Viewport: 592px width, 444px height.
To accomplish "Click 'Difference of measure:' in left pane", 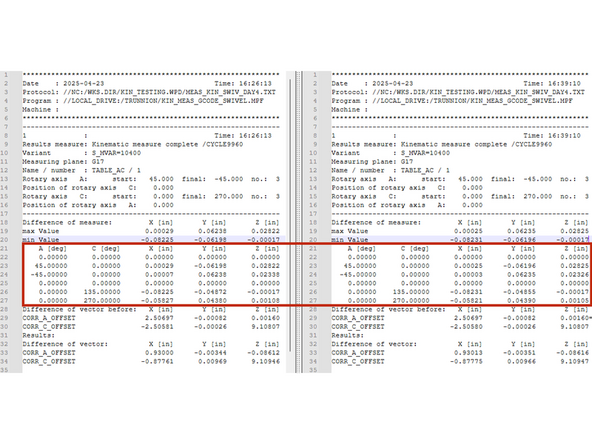I will 67,222.
